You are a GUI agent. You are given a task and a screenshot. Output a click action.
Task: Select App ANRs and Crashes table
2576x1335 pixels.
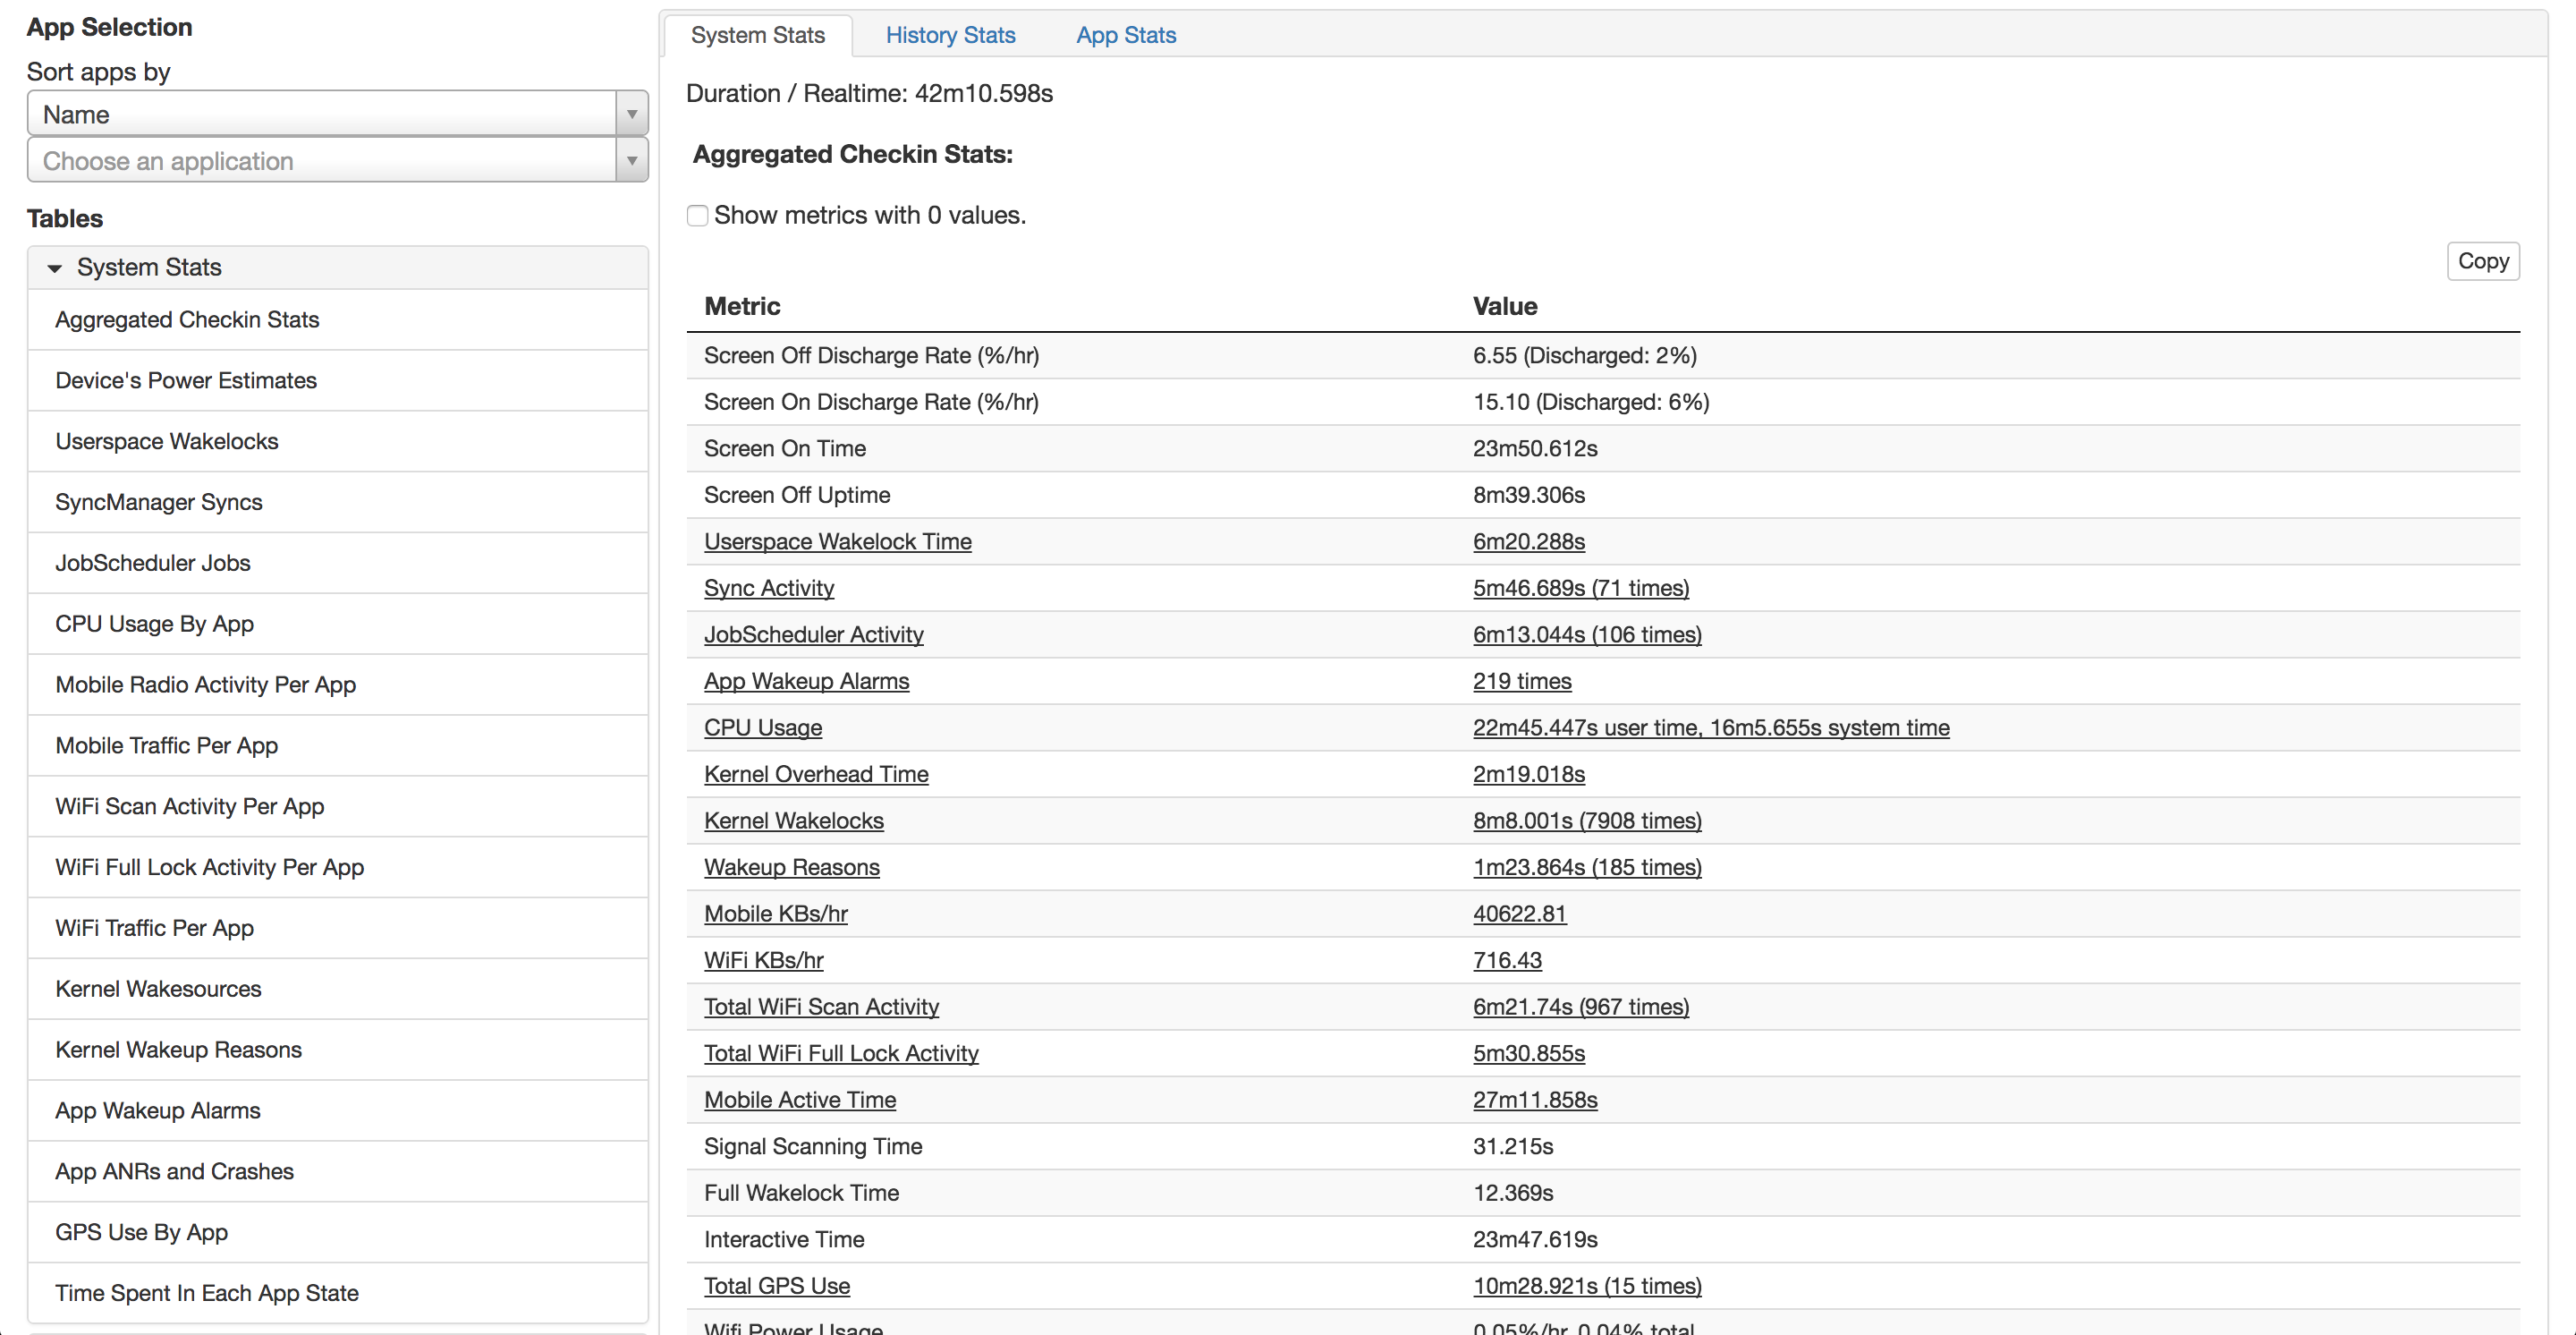click(174, 1171)
